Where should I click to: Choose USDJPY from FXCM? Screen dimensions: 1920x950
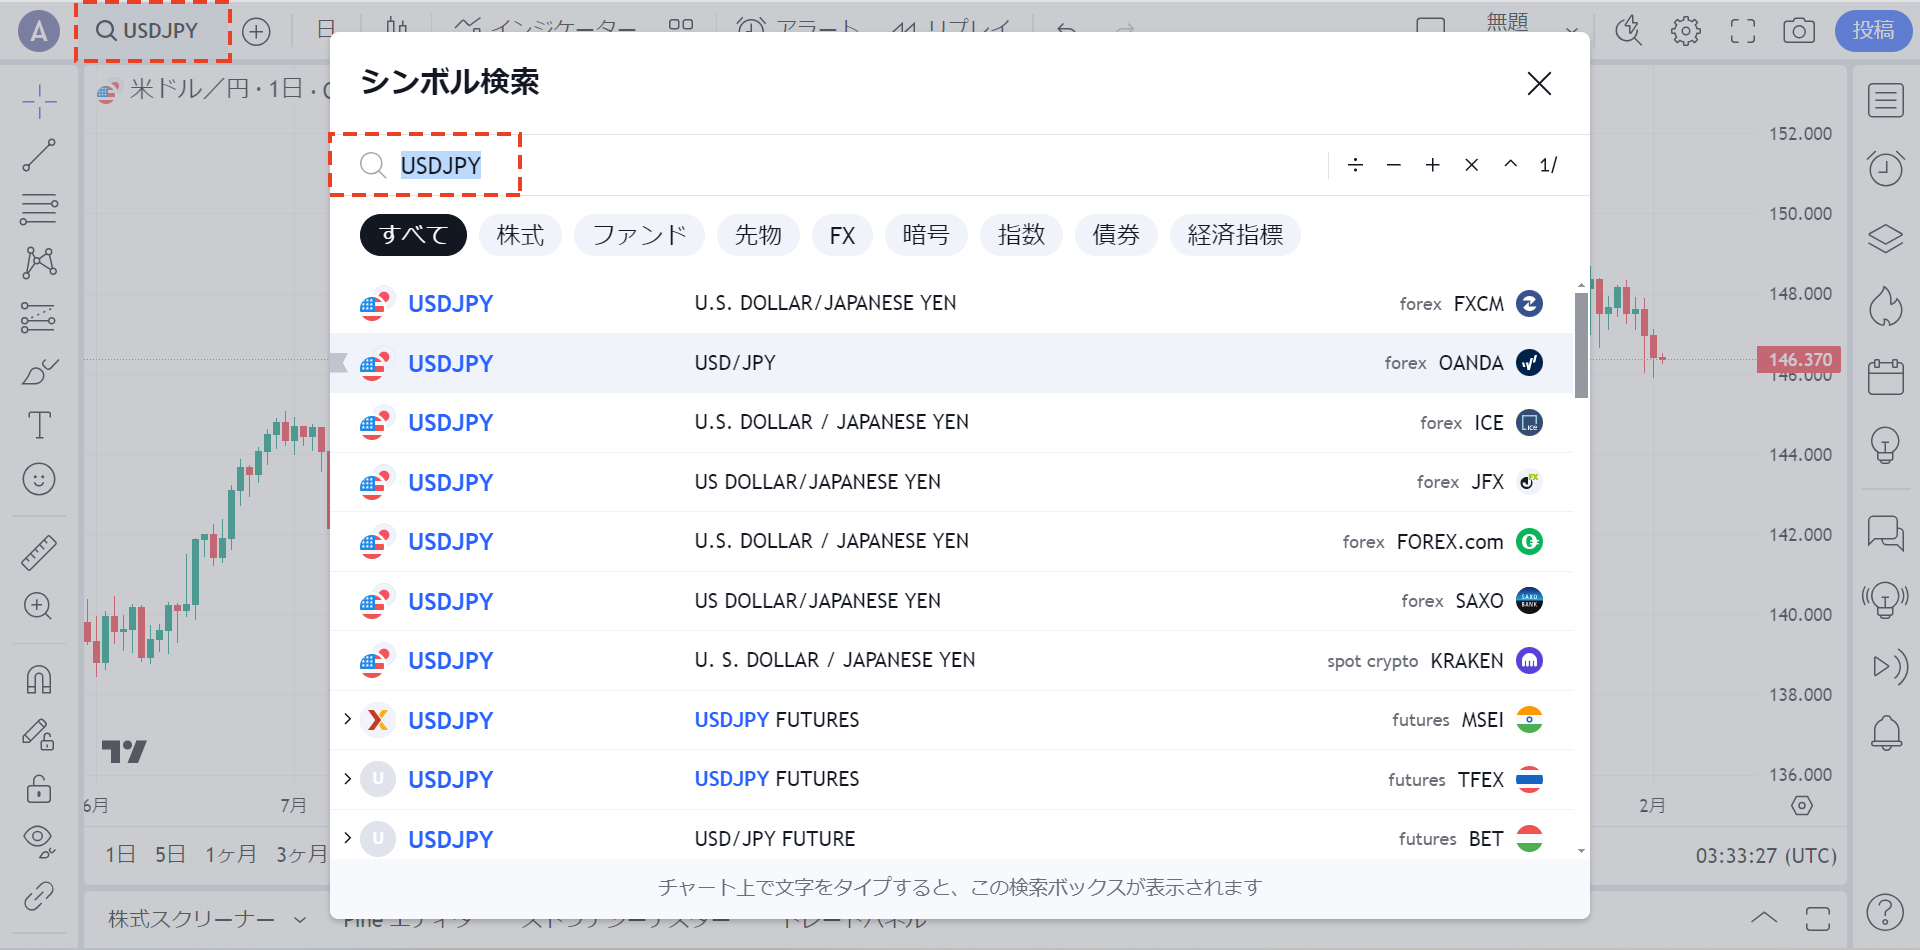click(951, 304)
